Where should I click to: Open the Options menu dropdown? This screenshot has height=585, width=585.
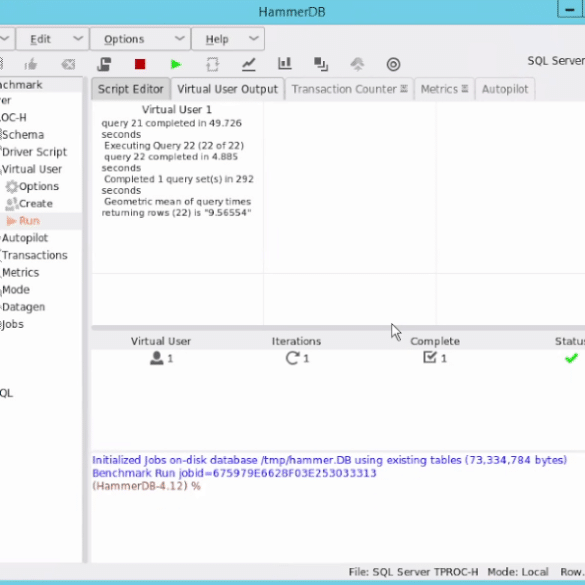point(140,38)
